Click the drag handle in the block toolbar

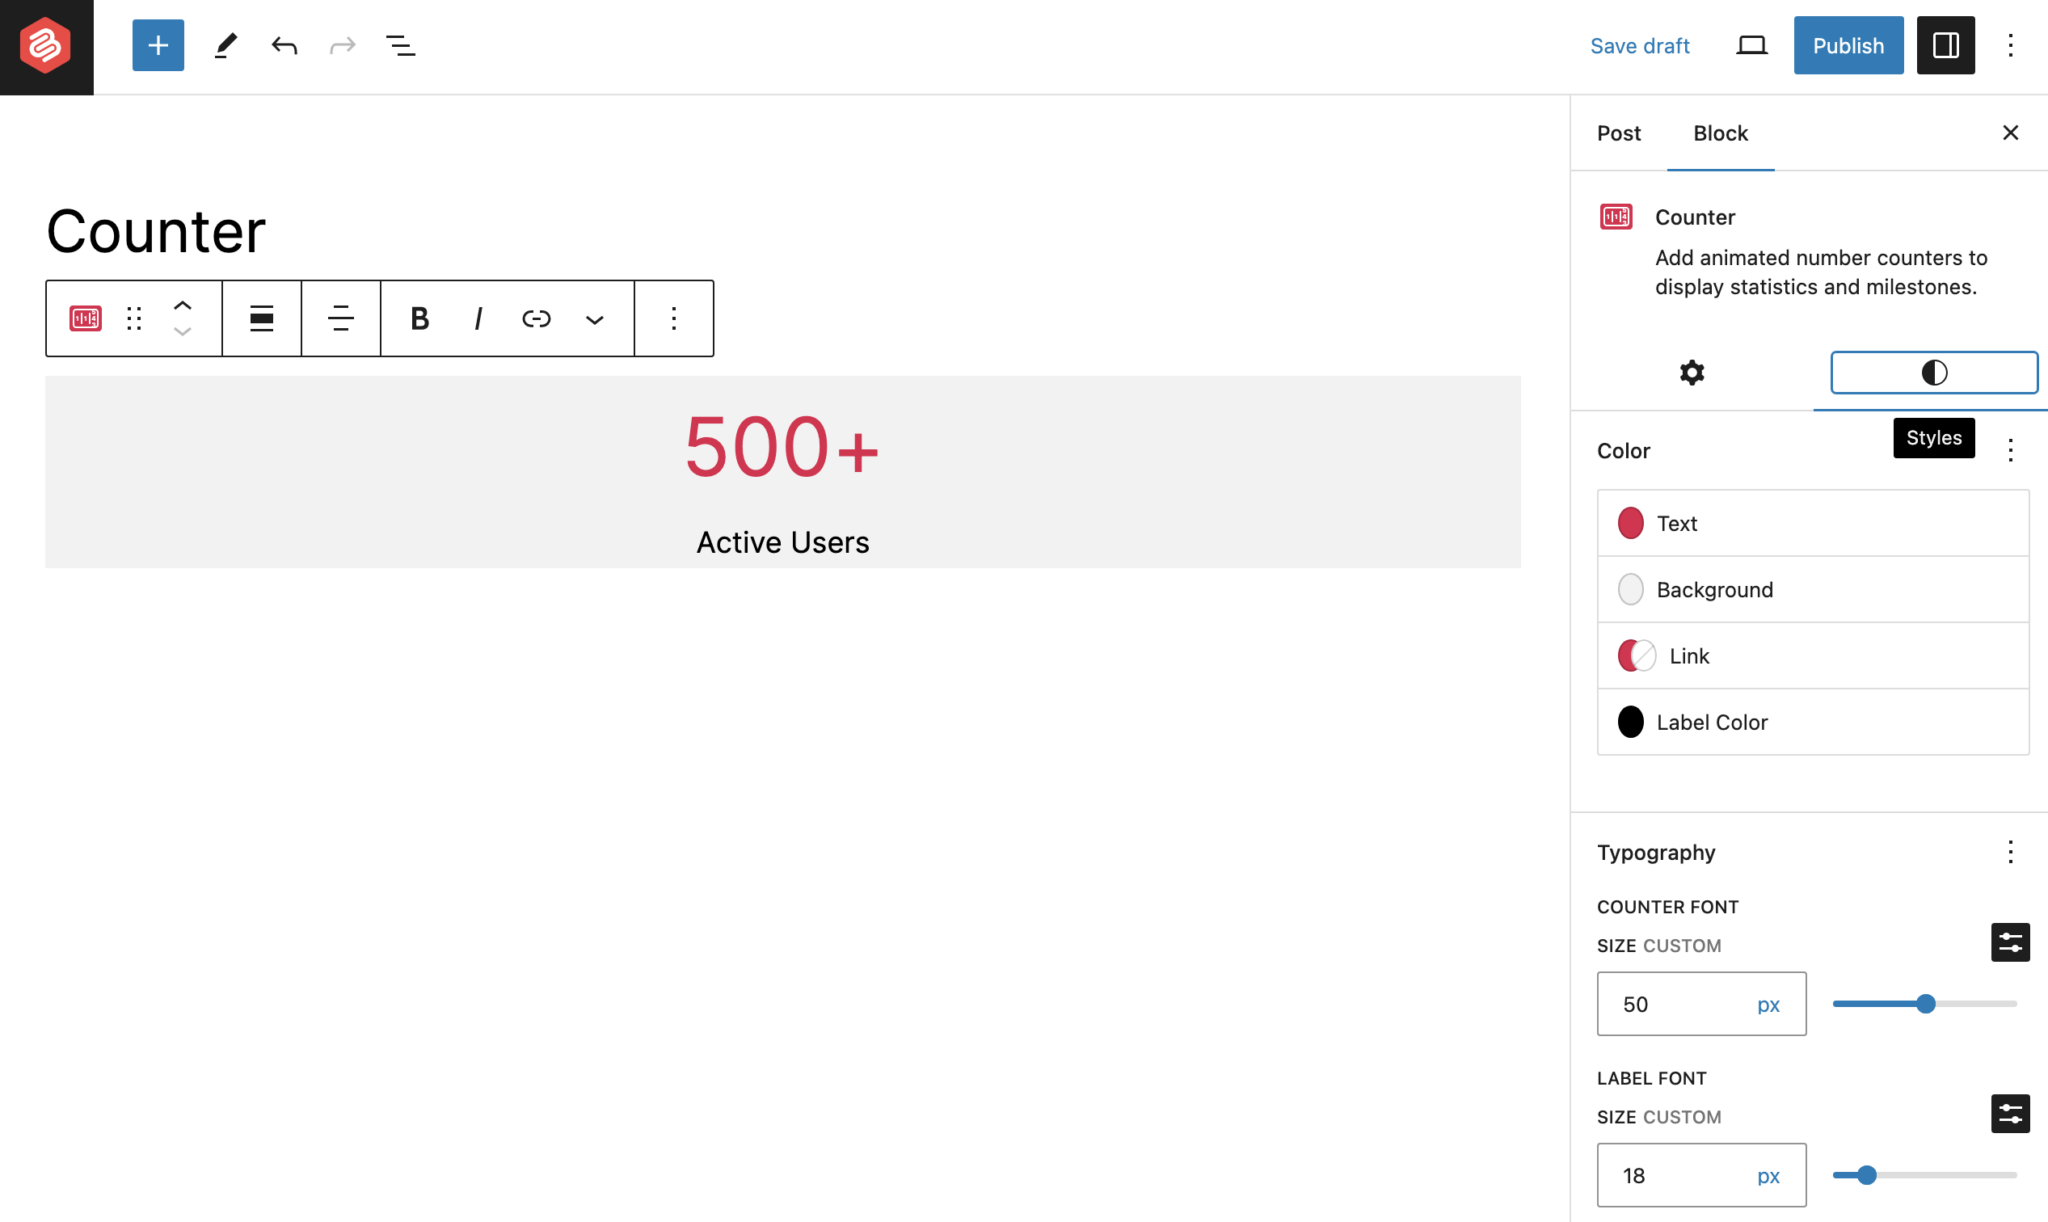pyautogui.click(x=133, y=318)
